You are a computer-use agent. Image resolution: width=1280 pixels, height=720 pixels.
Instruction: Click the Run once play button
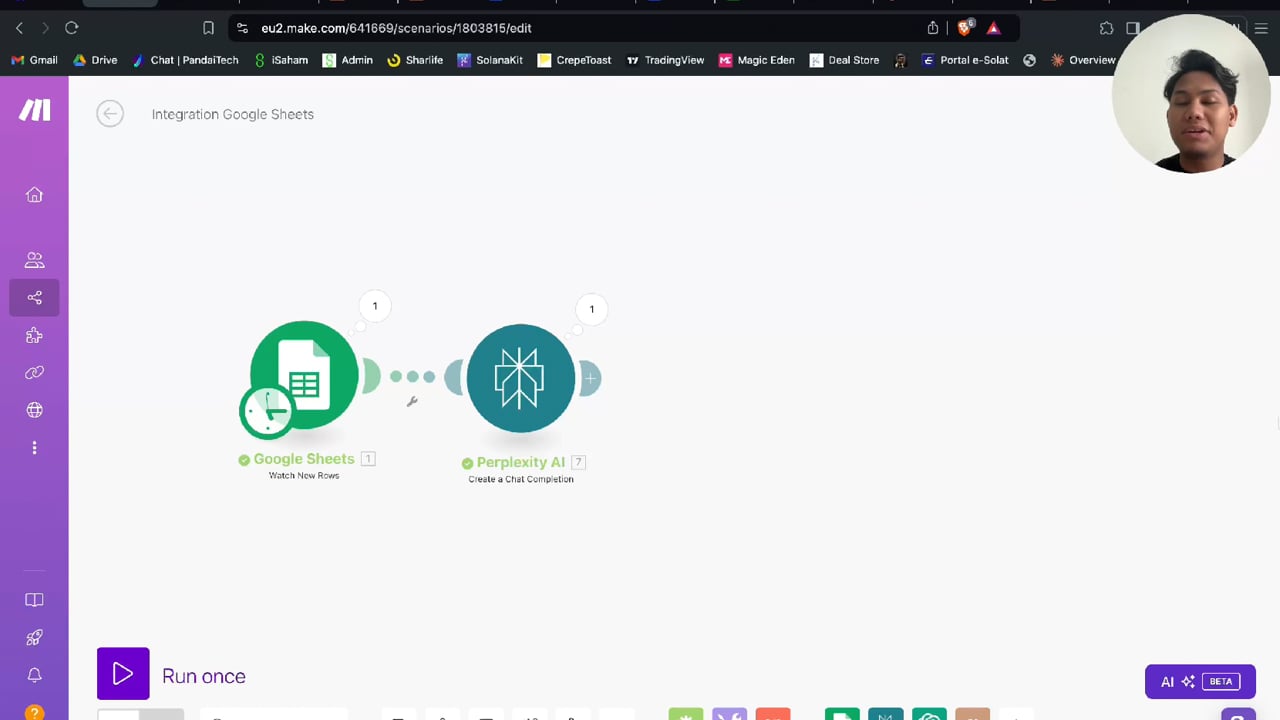pos(123,674)
